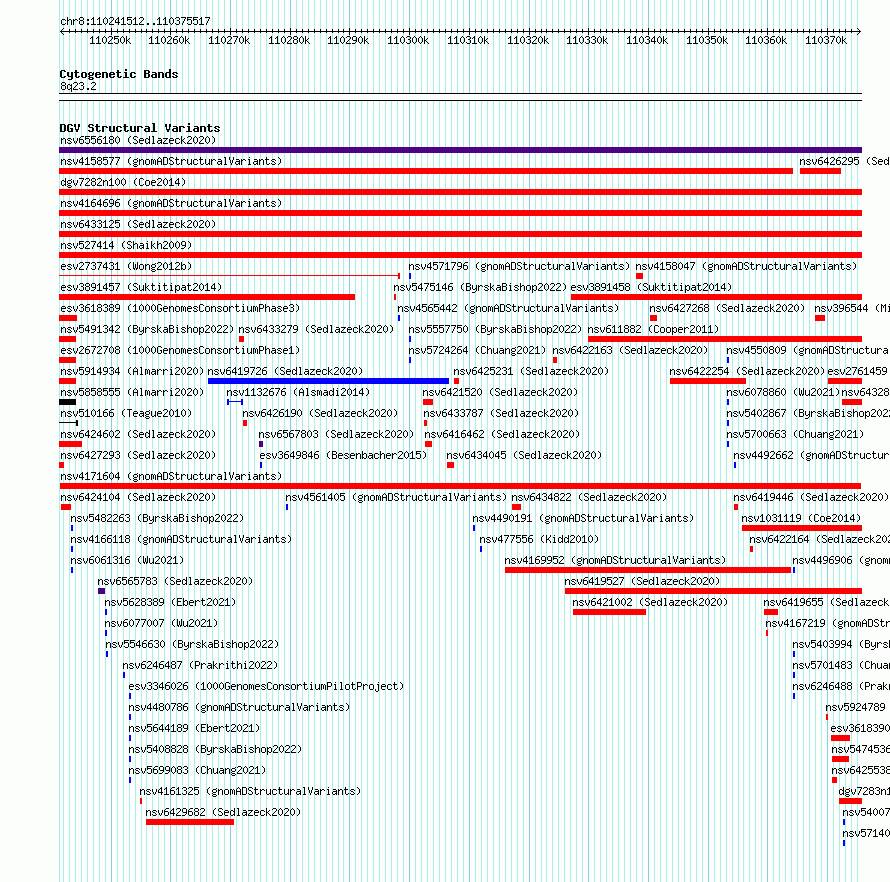Open variant esv3618389 (1000GenomesConsortiumPhase3)
The image size is (890, 882).
point(180,308)
